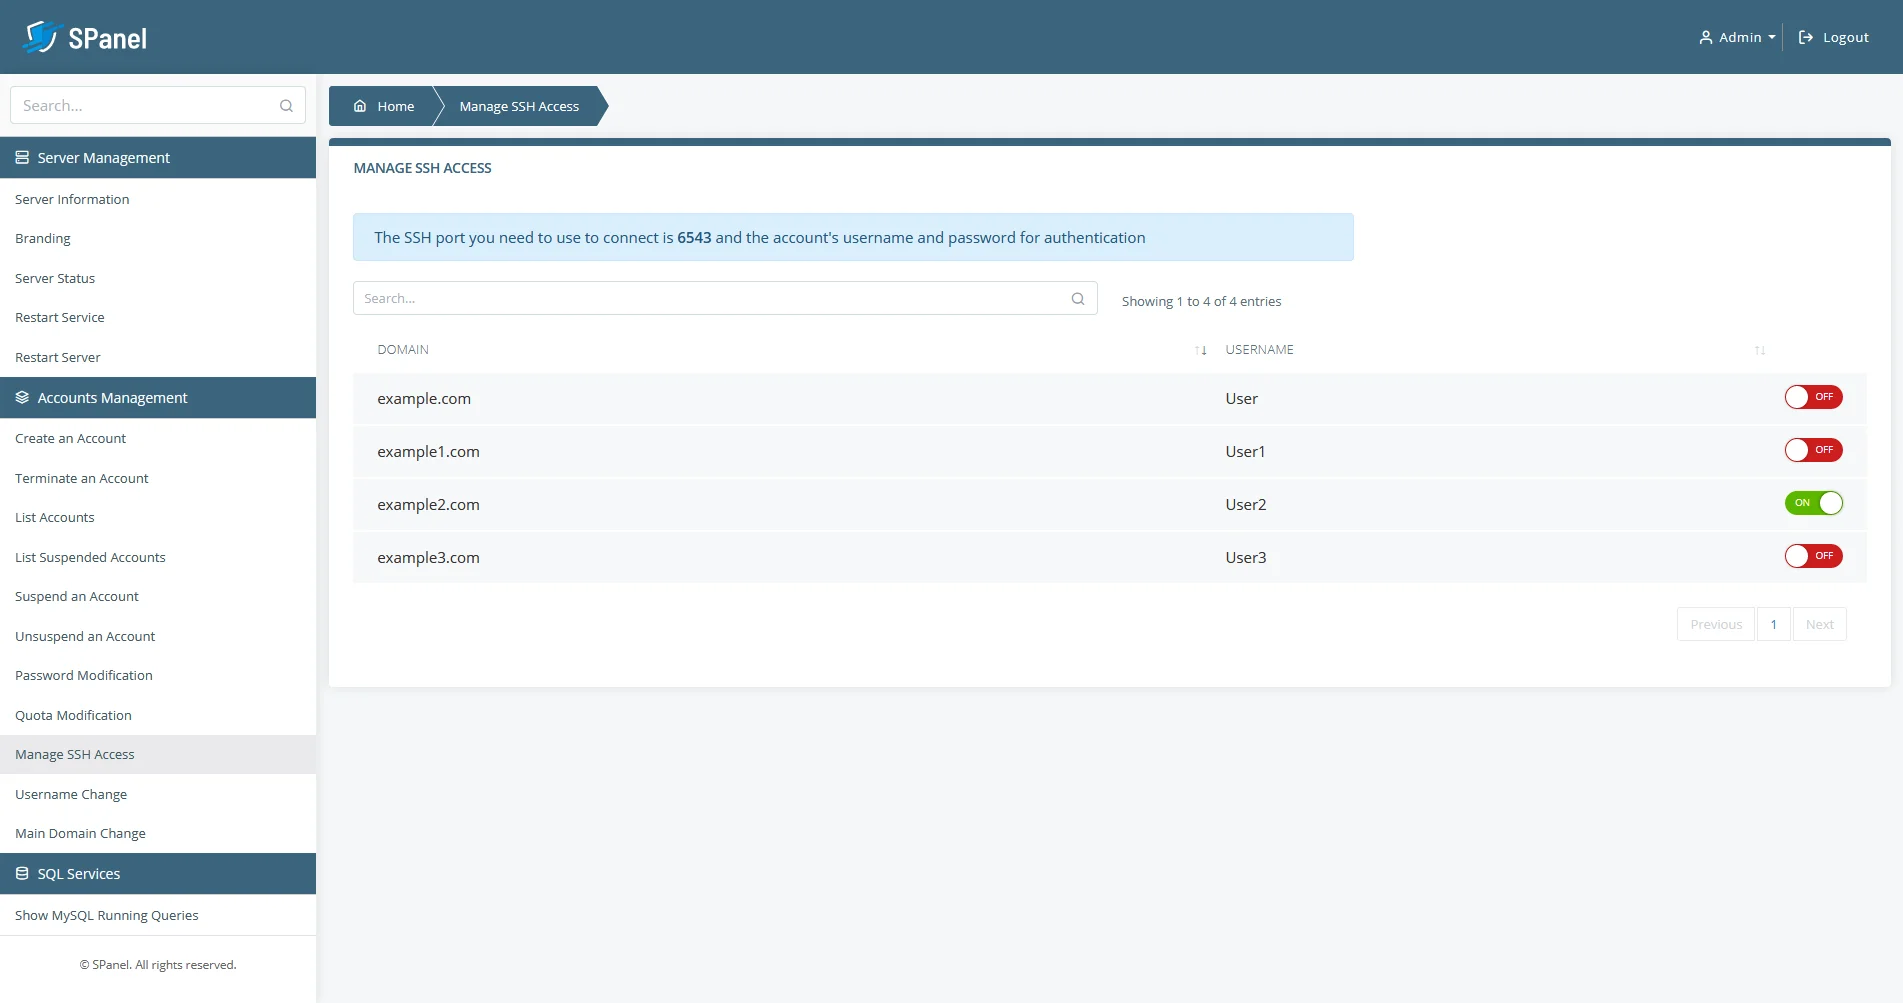
Task: Click the table search magnifier icon
Action: tap(1078, 298)
